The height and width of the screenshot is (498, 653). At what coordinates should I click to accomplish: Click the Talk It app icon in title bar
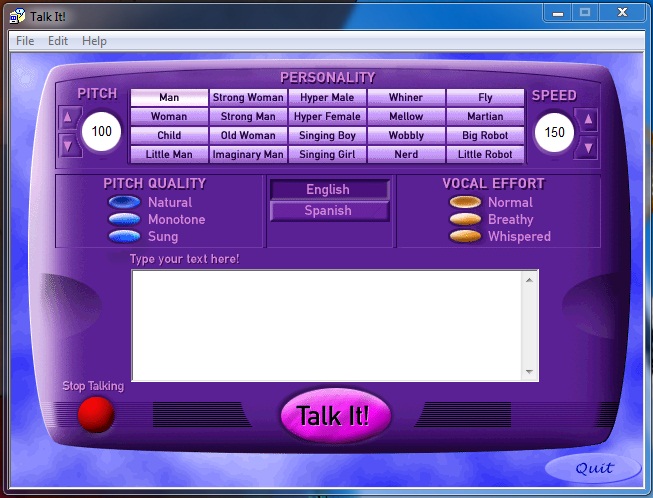coord(17,17)
